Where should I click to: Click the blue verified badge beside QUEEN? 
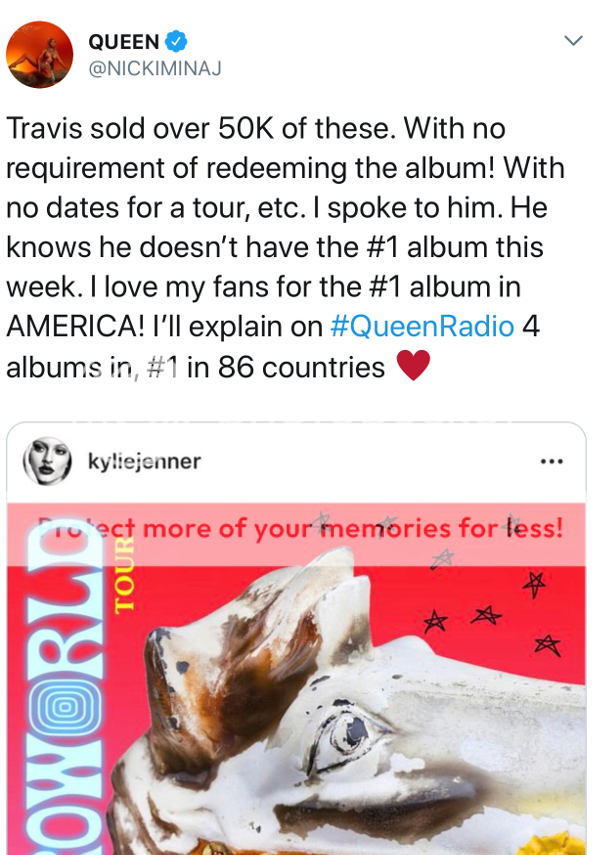click(176, 41)
